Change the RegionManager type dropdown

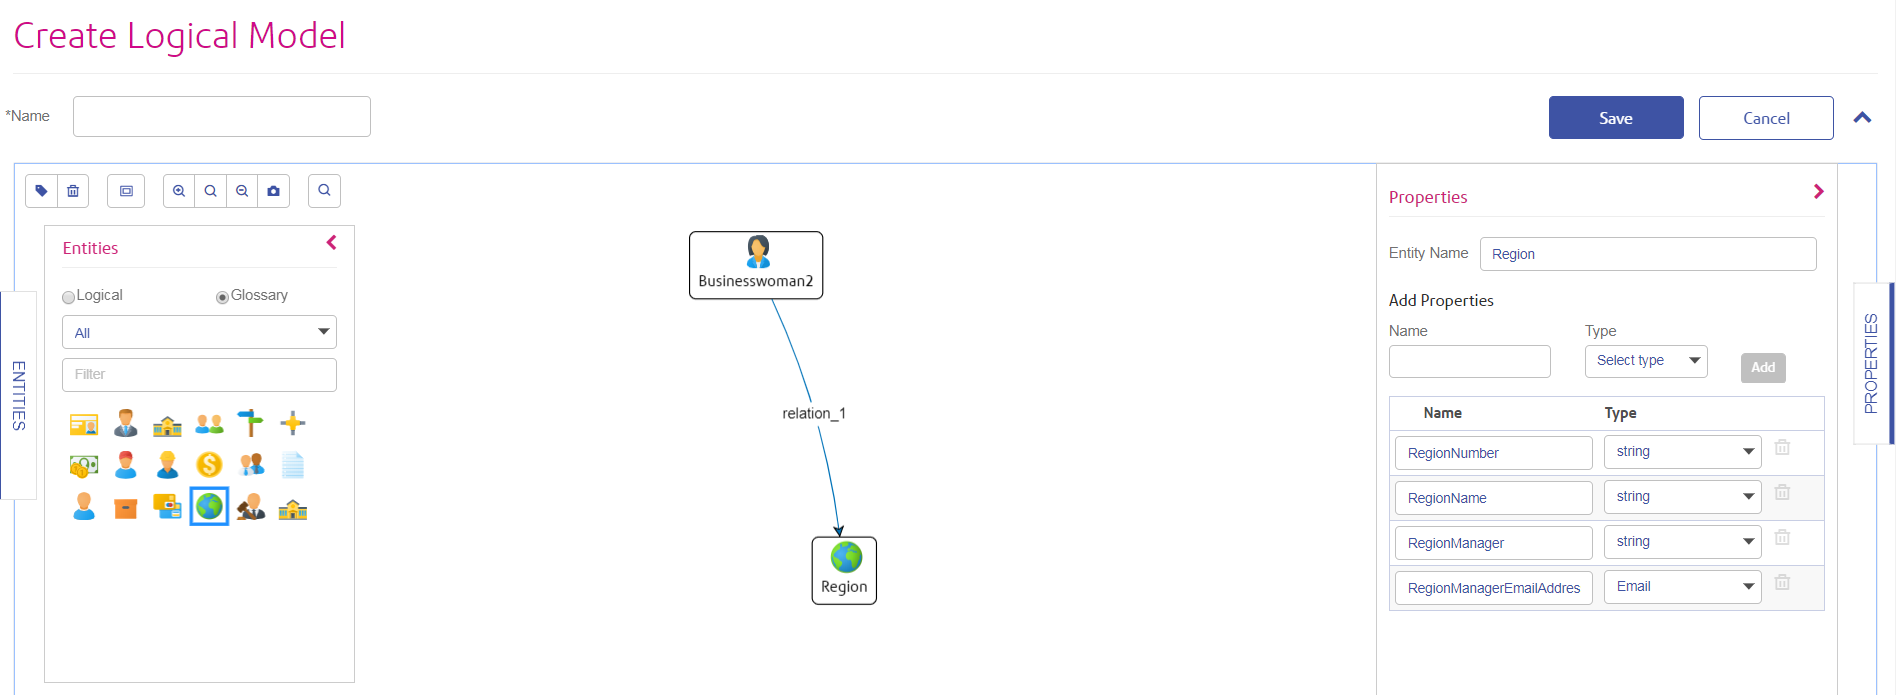[x=1683, y=542]
